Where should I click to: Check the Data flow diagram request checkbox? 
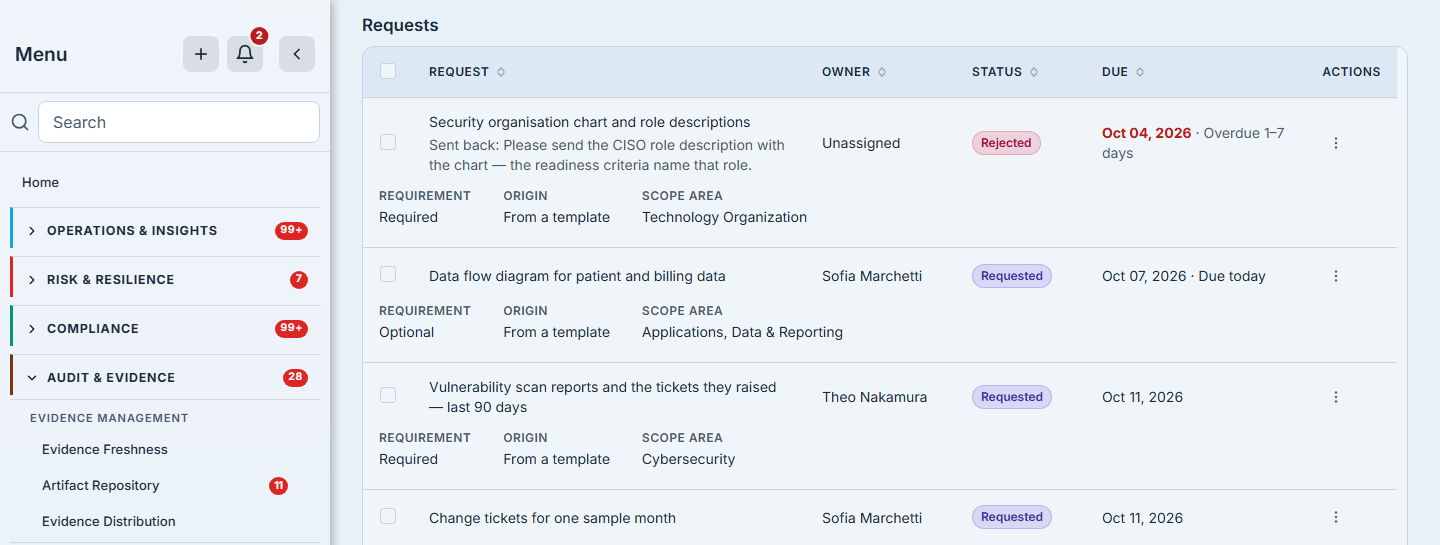[x=388, y=274]
